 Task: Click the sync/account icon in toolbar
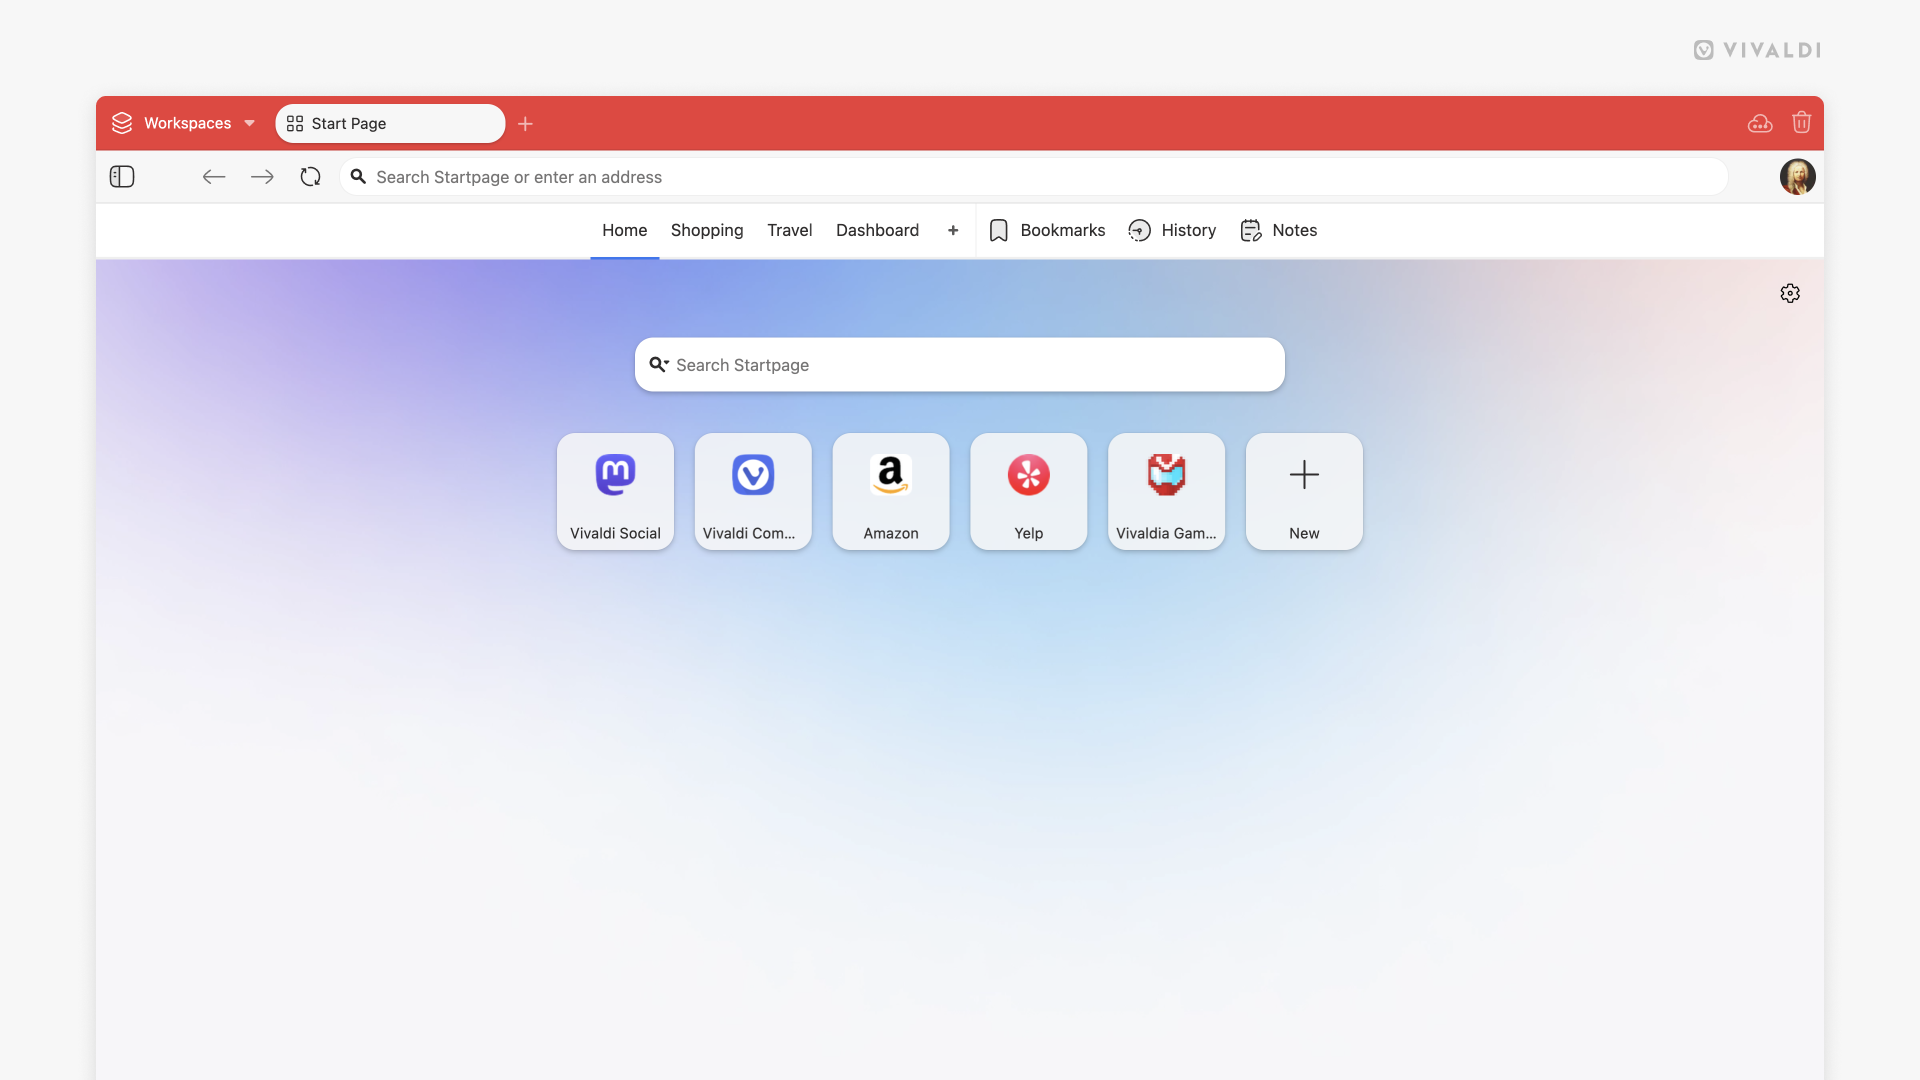[1760, 123]
